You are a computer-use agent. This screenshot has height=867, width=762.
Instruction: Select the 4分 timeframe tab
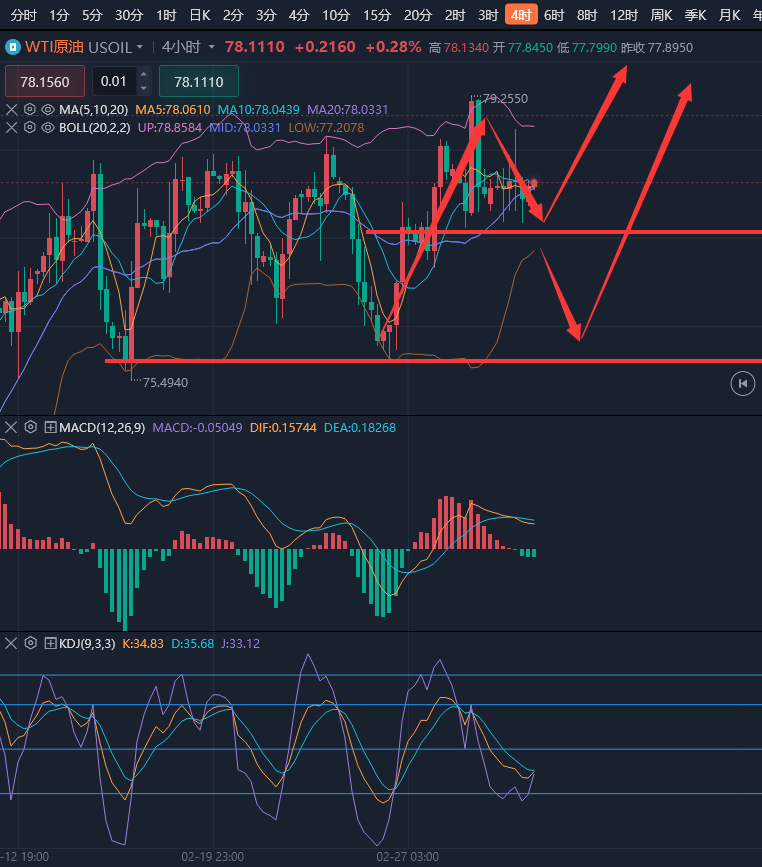(x=299, y=15)
